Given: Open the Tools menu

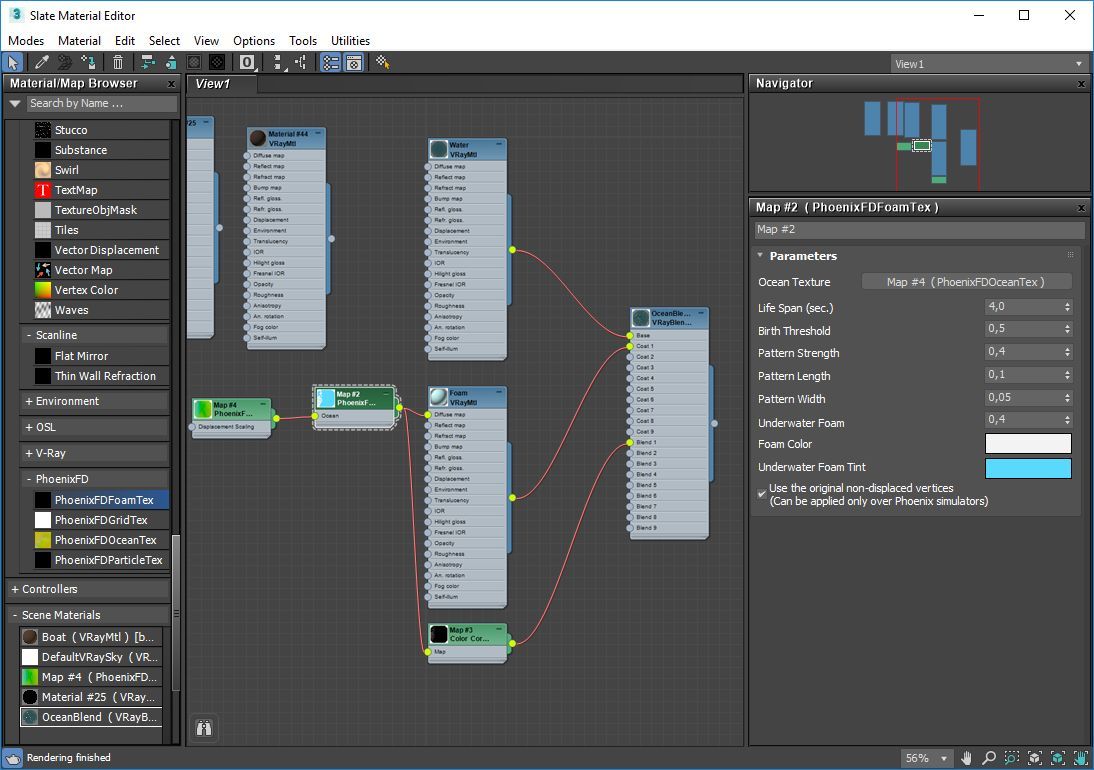Looking at the screenshot, I should point(303,40).
